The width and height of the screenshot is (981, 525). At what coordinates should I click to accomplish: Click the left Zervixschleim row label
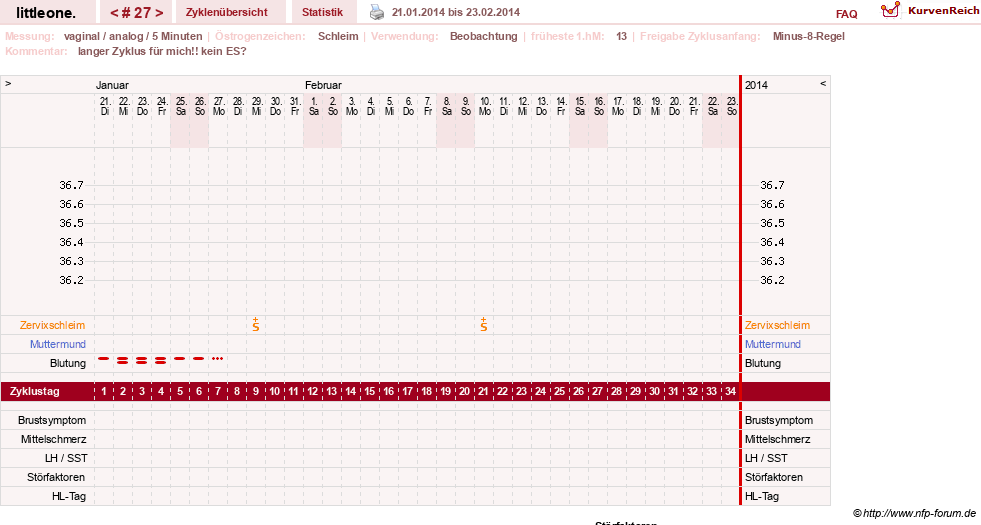(x=53, y=325)
